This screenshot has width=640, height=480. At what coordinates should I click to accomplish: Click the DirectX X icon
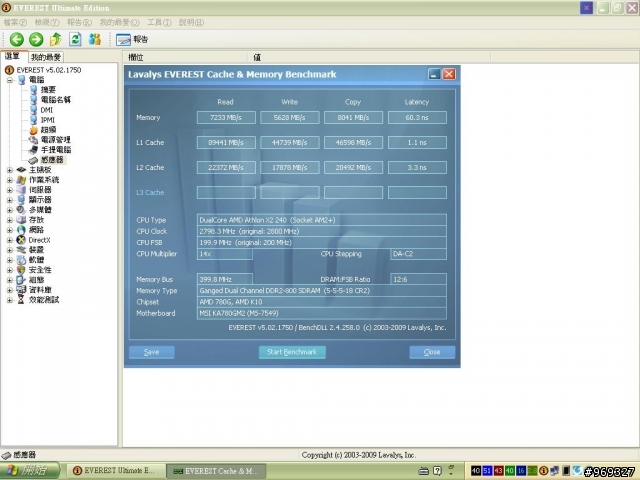tap(21, 240)
